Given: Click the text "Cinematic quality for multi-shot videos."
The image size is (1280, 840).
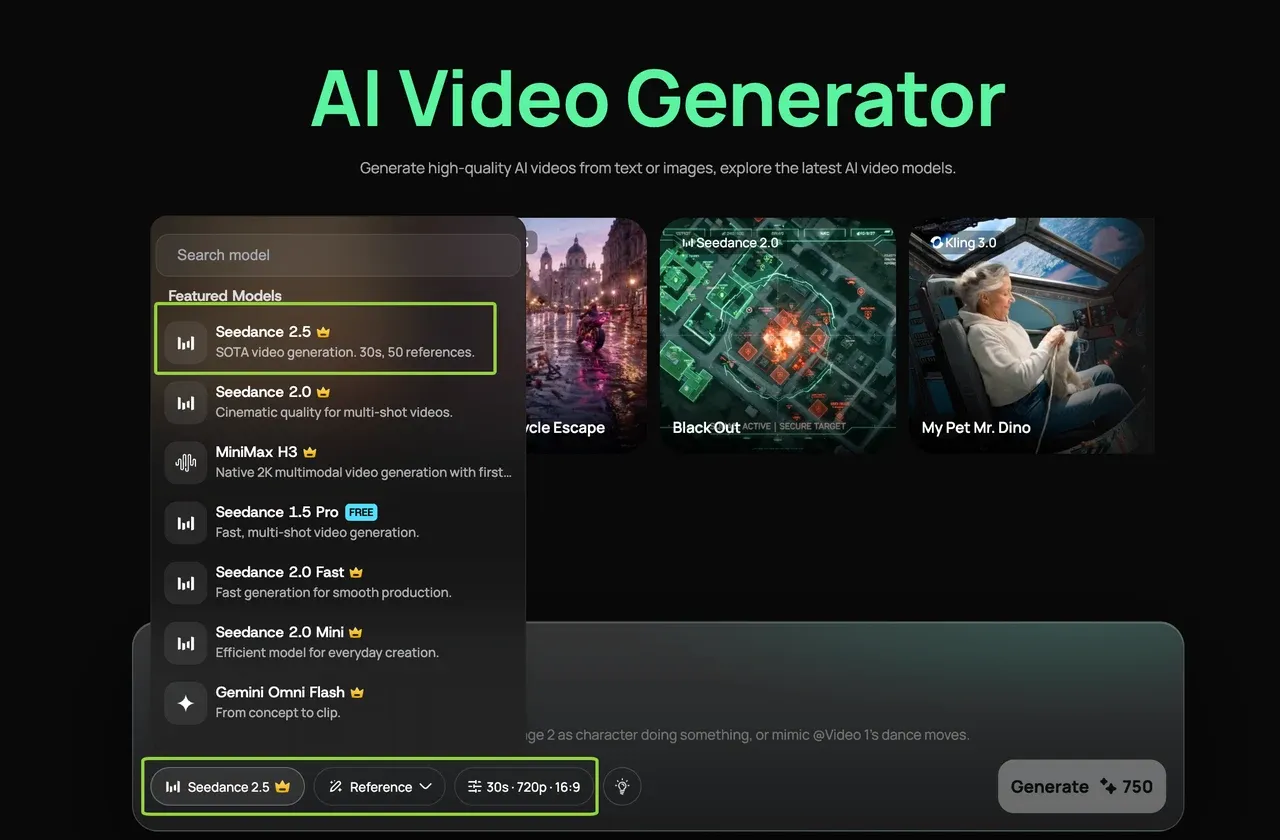Looking at the screenshot, I should click(334, 412).
